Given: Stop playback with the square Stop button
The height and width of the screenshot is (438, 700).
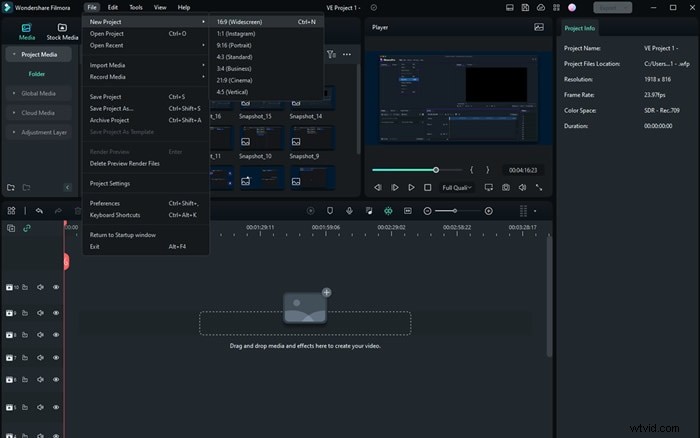Looking at the screenshot, I should point(428,187).
